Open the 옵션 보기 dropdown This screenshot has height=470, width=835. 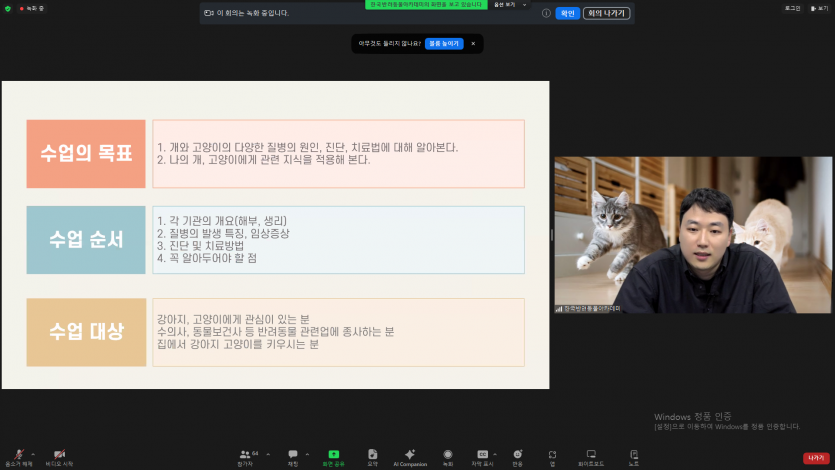click(x=510, y=5)
